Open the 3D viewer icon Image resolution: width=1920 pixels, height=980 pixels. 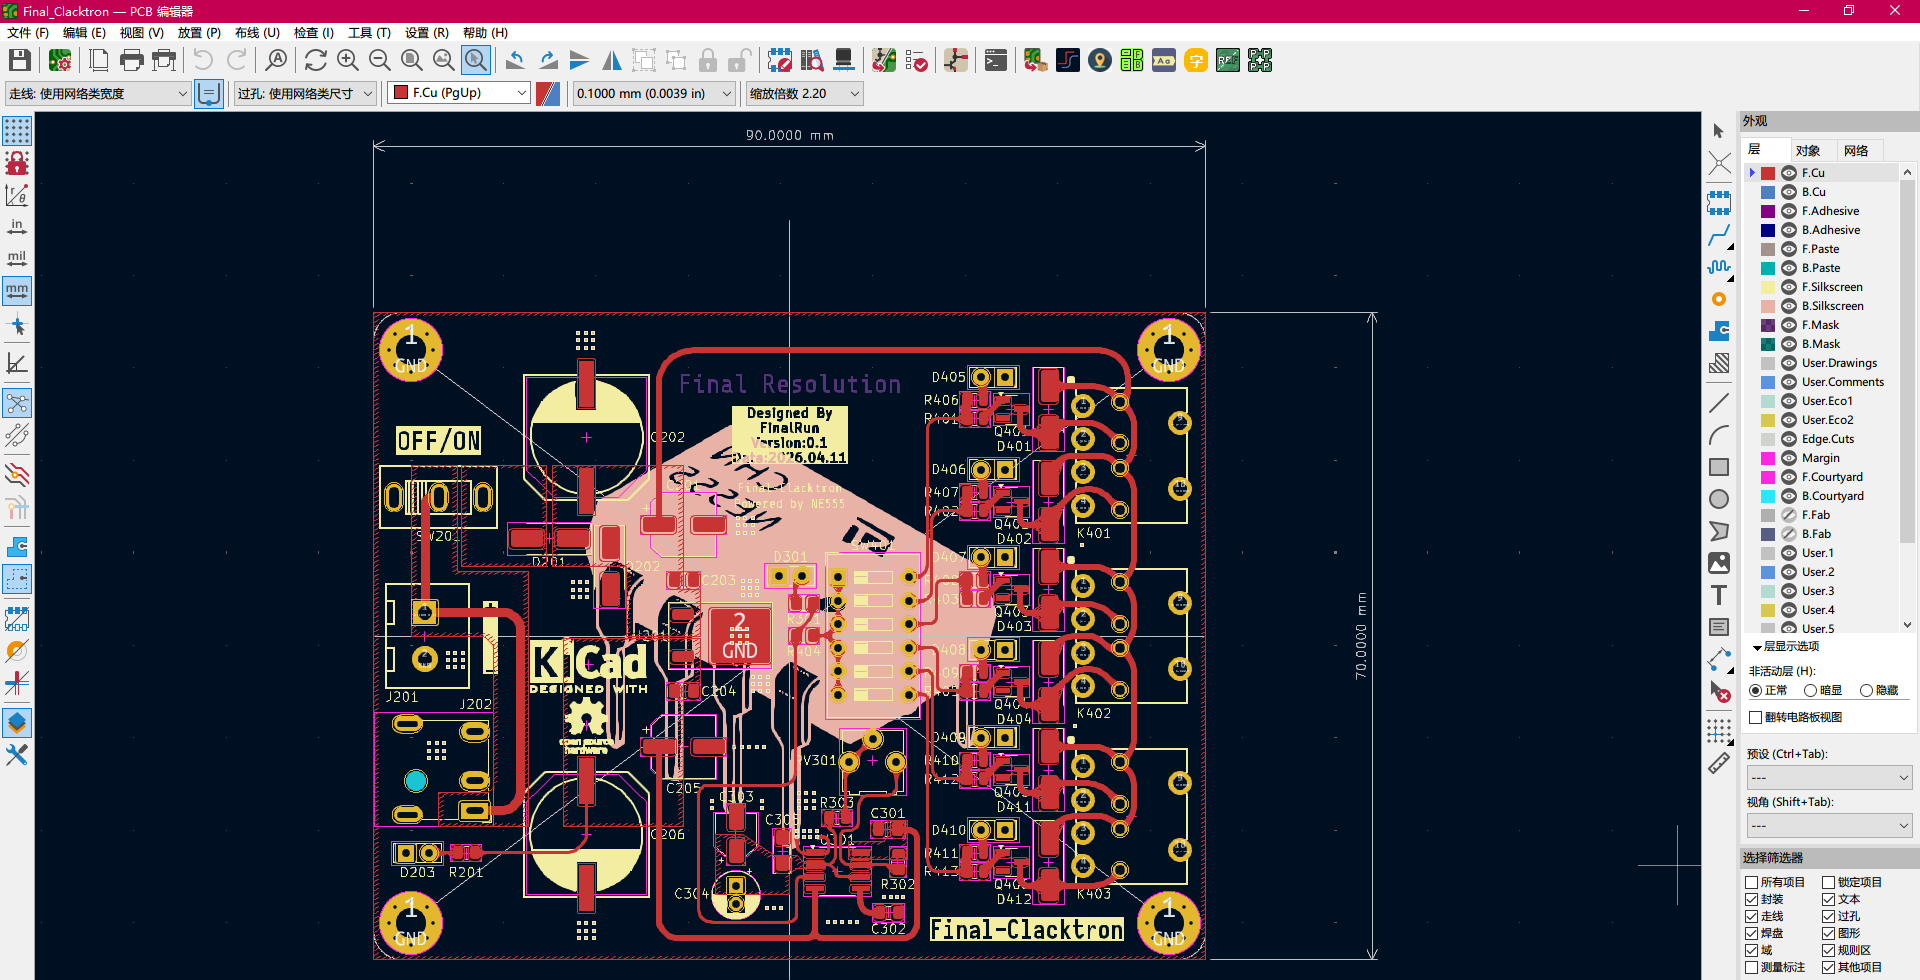844,61
